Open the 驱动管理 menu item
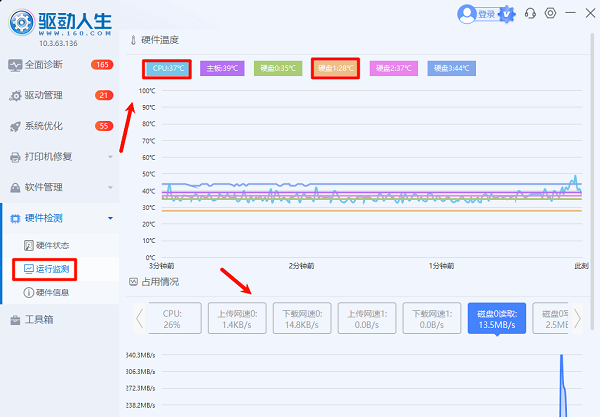600x417 pixels. (x=60, y=96)
